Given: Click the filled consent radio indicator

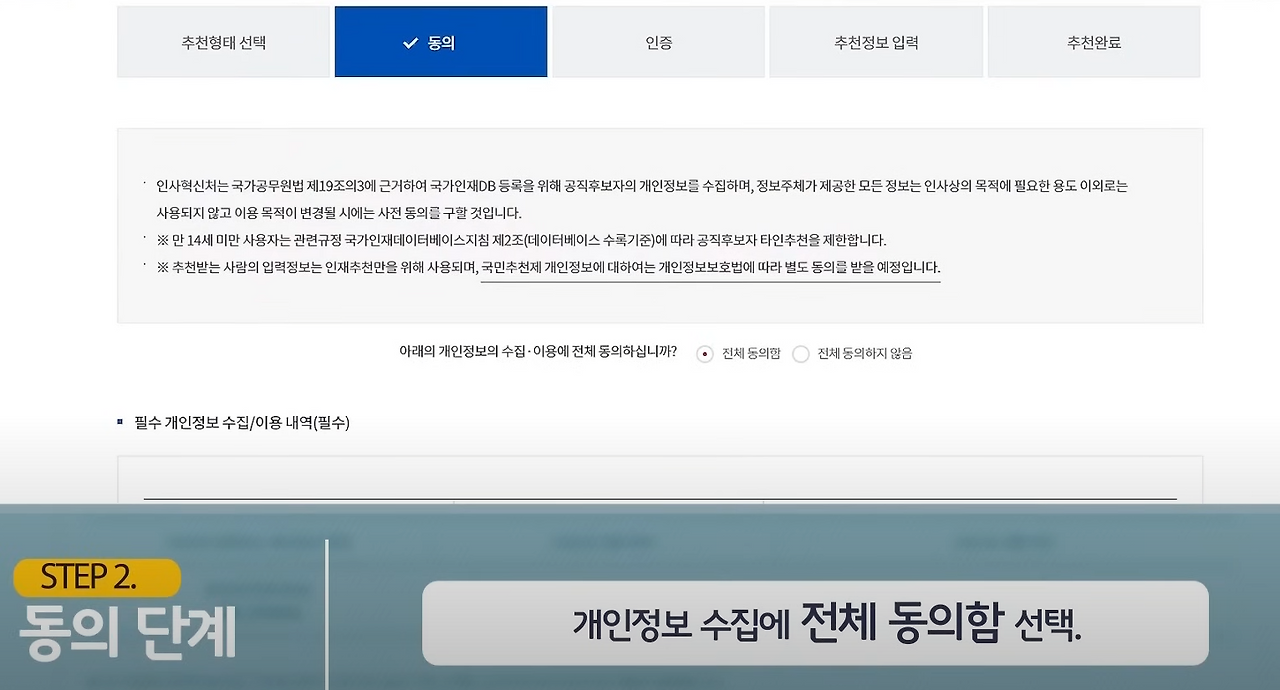Looking at the screenshot, I should tap(704, 354).
